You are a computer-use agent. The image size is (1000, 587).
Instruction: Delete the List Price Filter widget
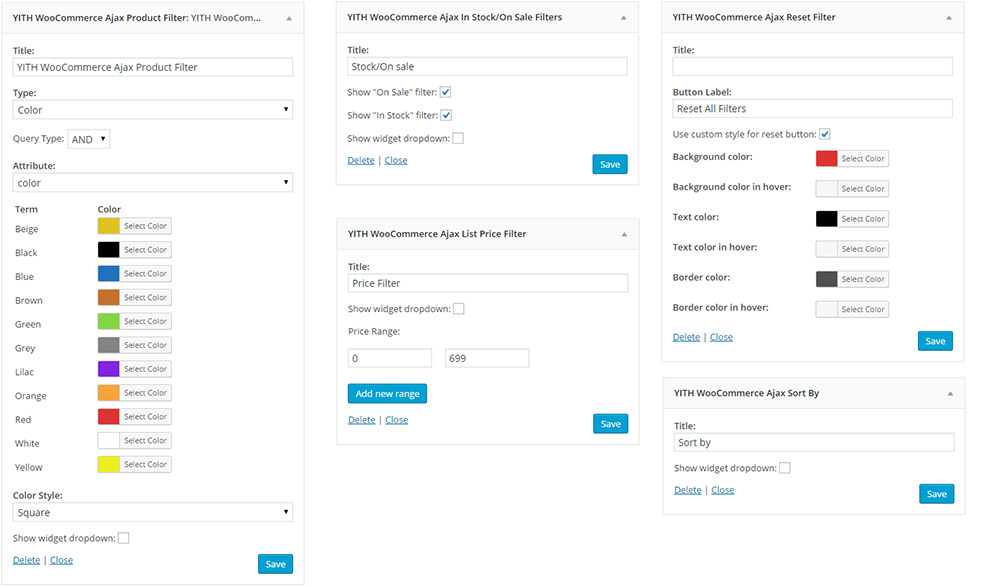[362, 419]
